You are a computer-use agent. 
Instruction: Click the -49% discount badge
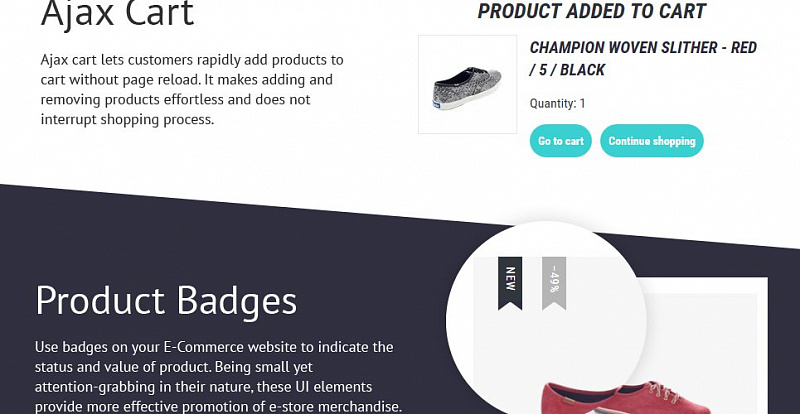pyautogui.click(x=554, y=283)
